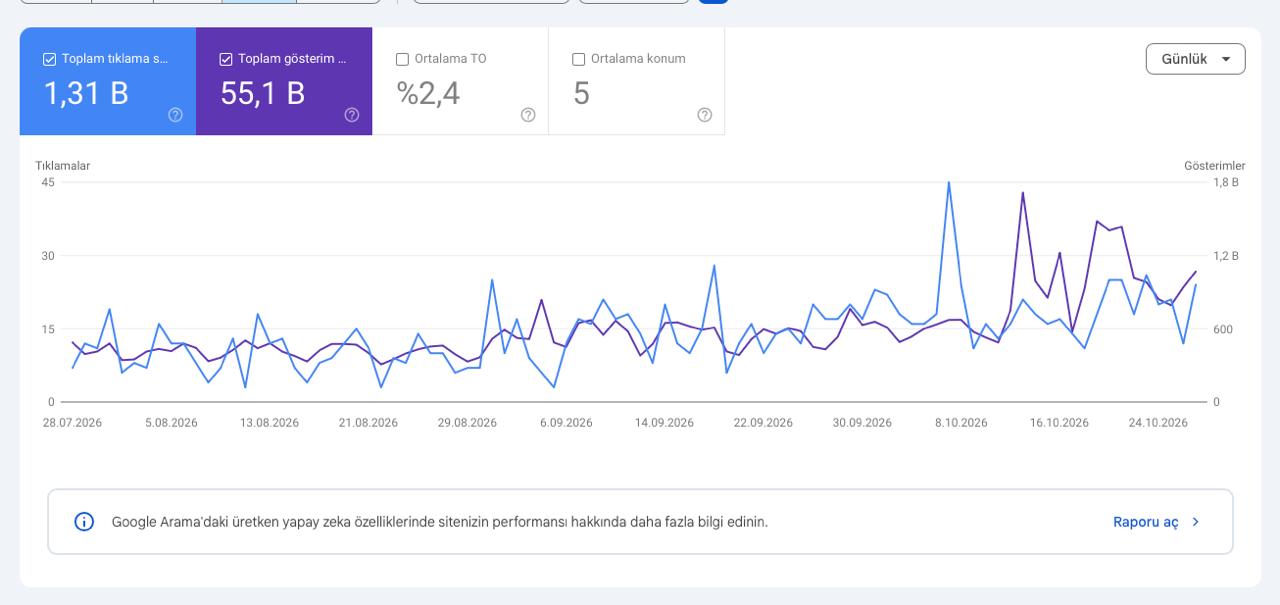Click the 55,1 B total impressions value
This screenshot has width=1280, height=605.
click(x=262, y=93)
